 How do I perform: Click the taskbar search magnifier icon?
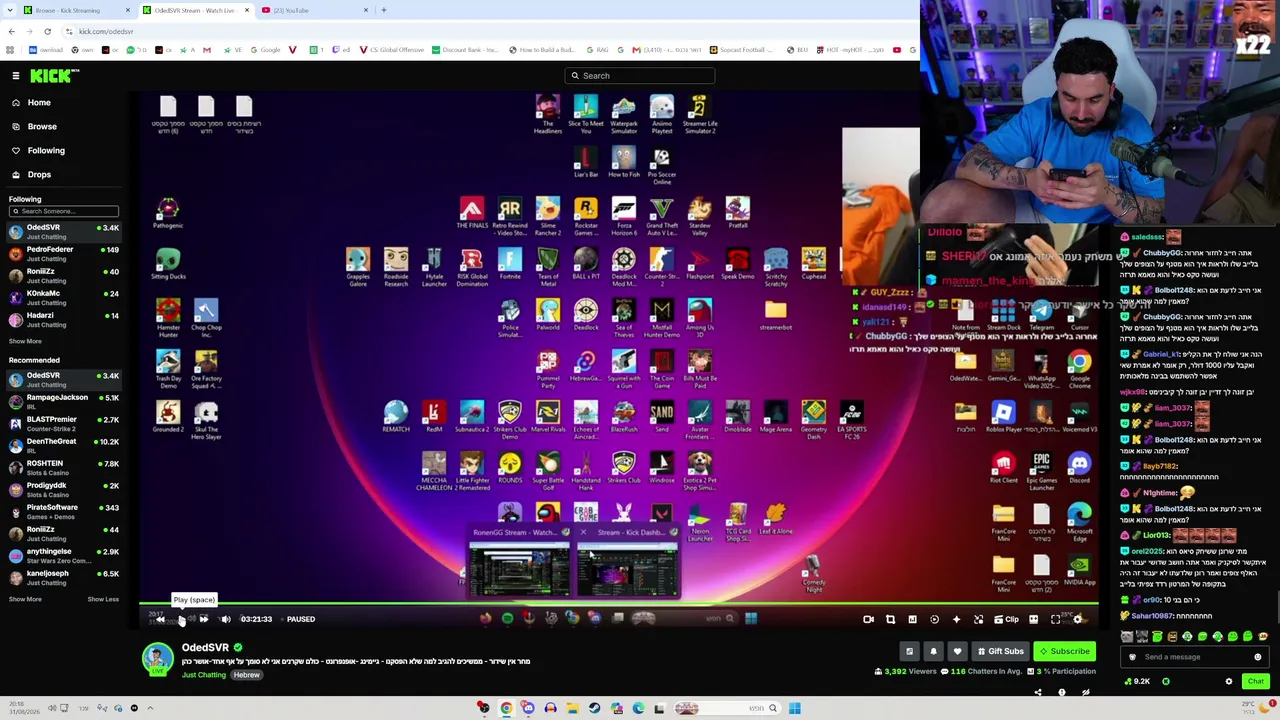[x=772, y=709]
